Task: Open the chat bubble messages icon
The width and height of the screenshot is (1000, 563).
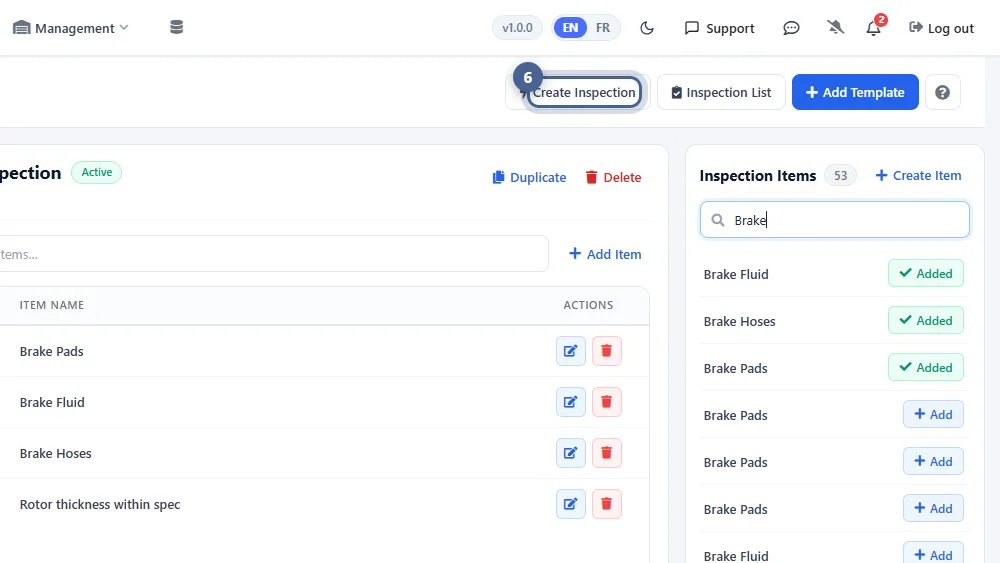Action: tap(791, 28)
